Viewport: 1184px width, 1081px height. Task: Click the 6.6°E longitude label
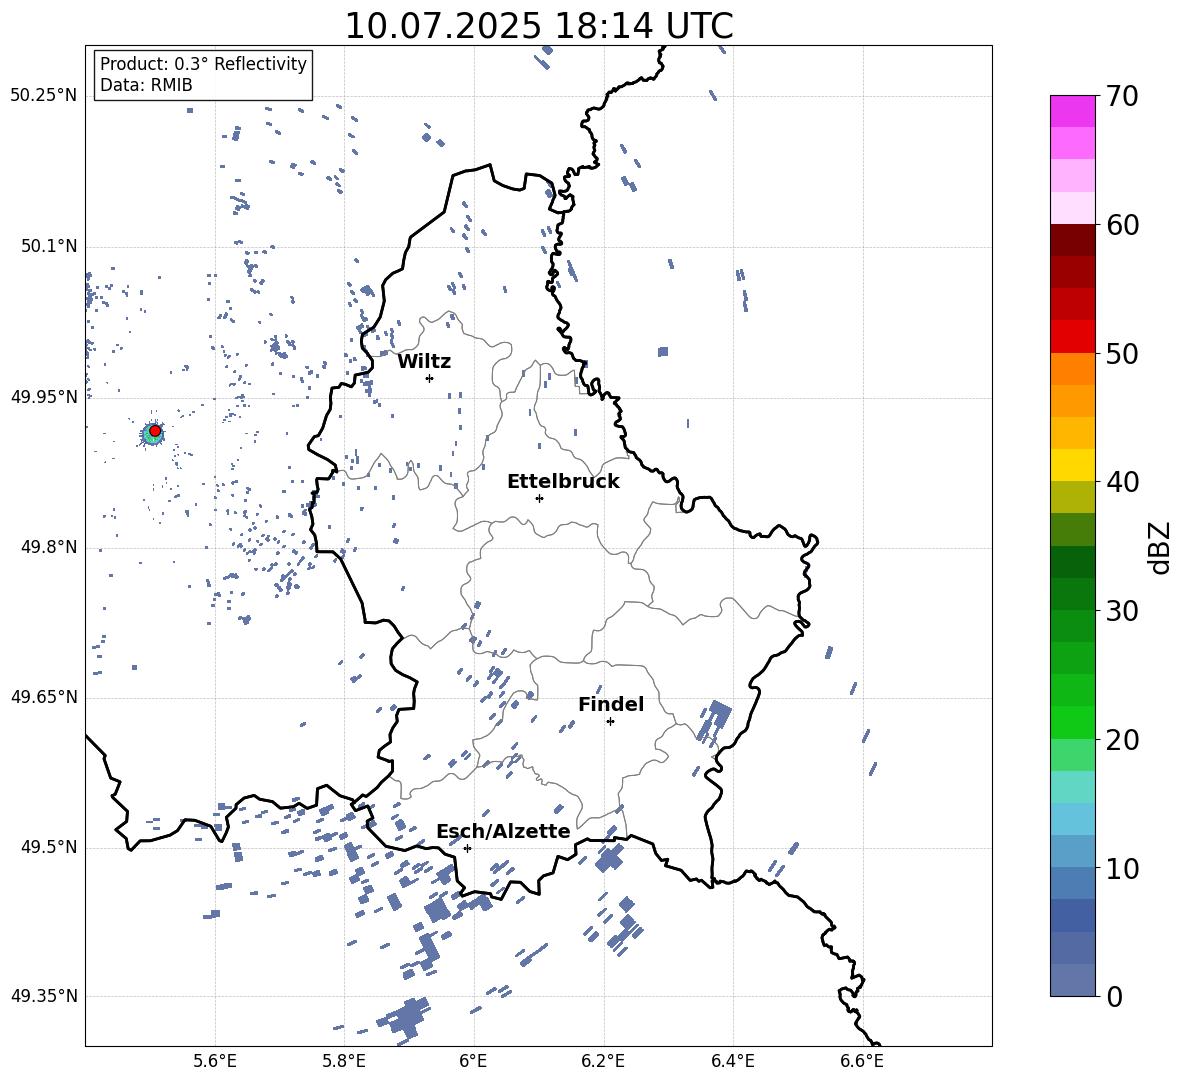pos(862,1062)
